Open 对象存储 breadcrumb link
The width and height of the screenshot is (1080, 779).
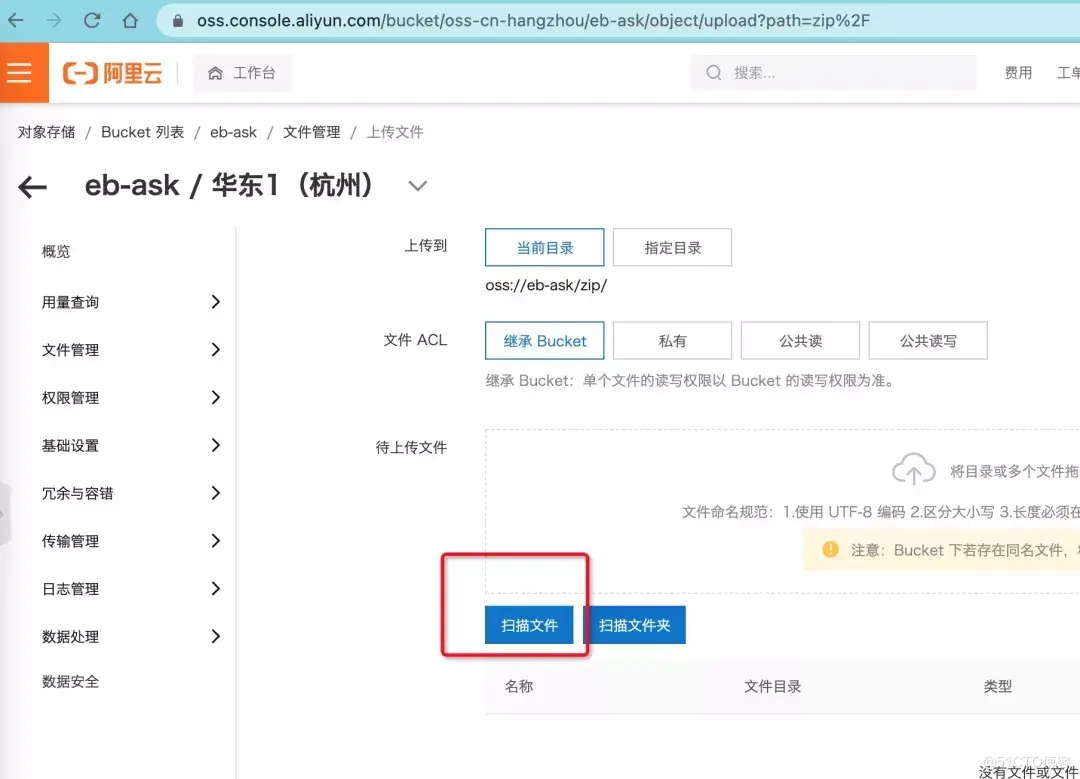pyautogui.click(x=46, y=132)
